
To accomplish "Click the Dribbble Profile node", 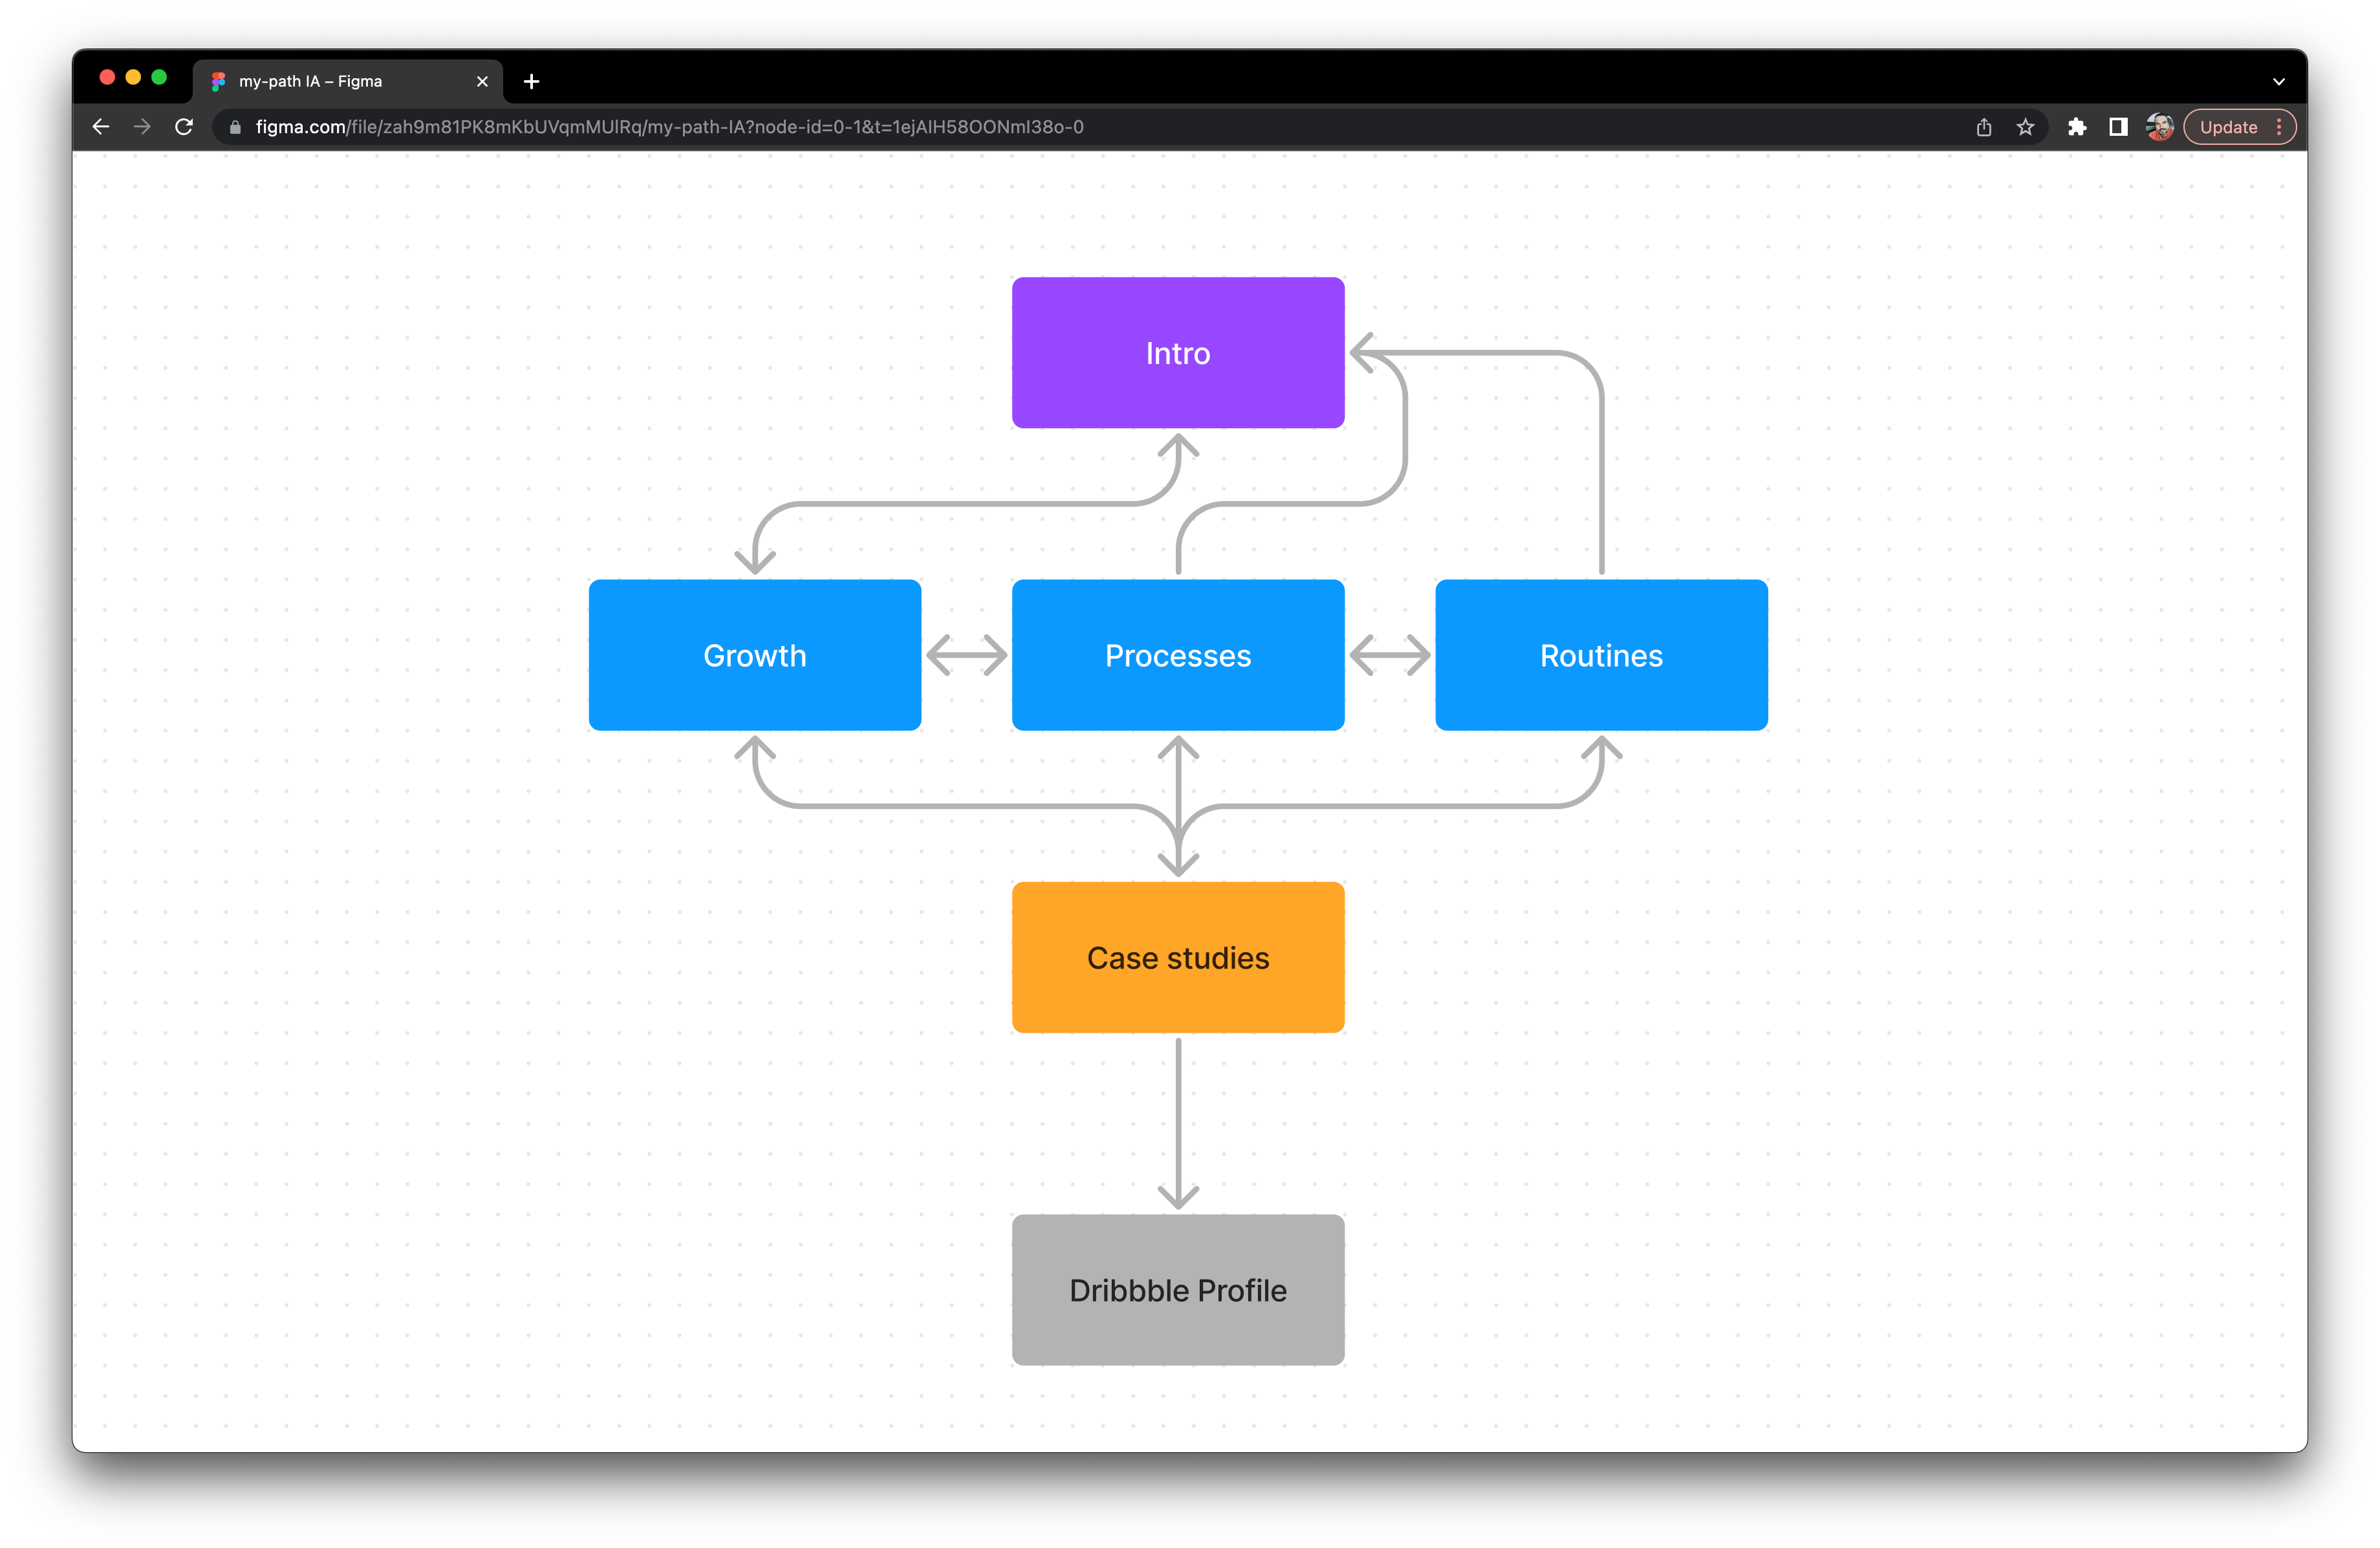I will 1178,1290.
